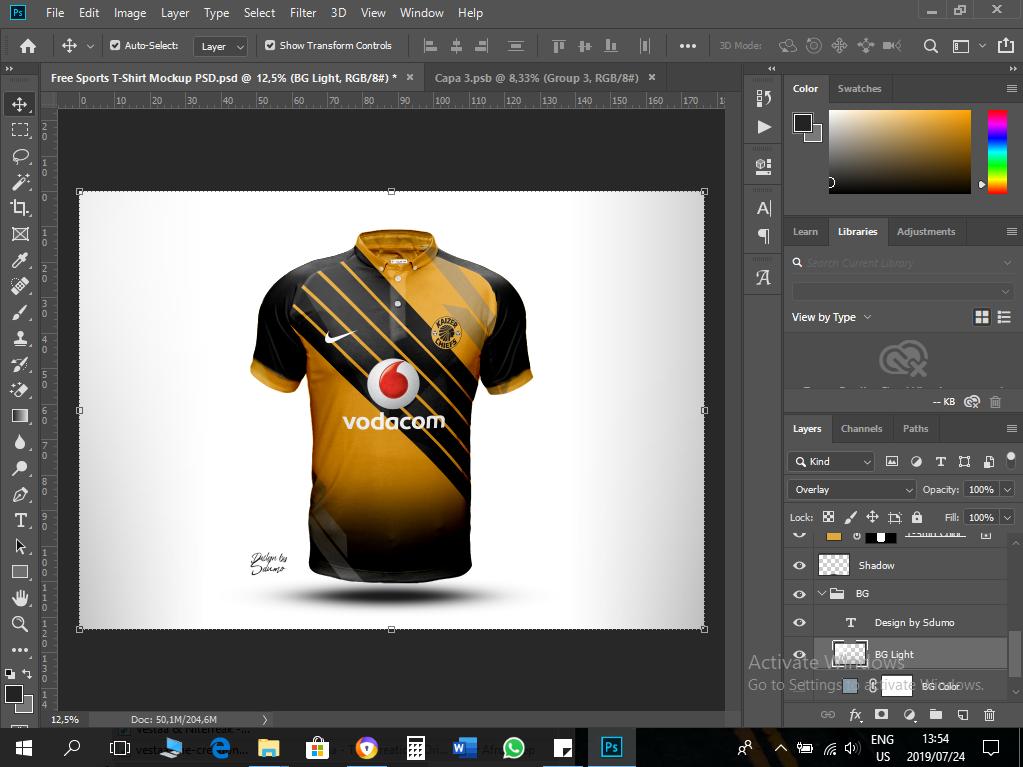Open the Image menu

pyautogui.click(x=130, y=12)
